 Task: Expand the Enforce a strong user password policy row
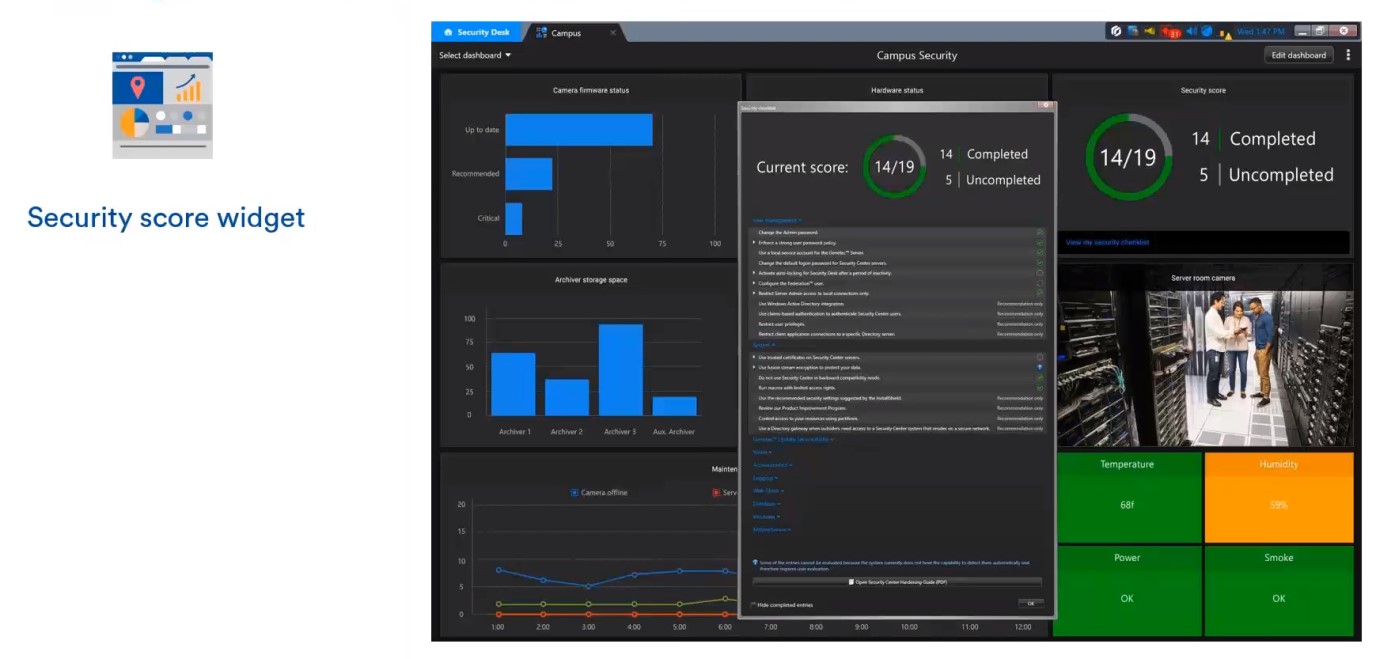point(754,242)
